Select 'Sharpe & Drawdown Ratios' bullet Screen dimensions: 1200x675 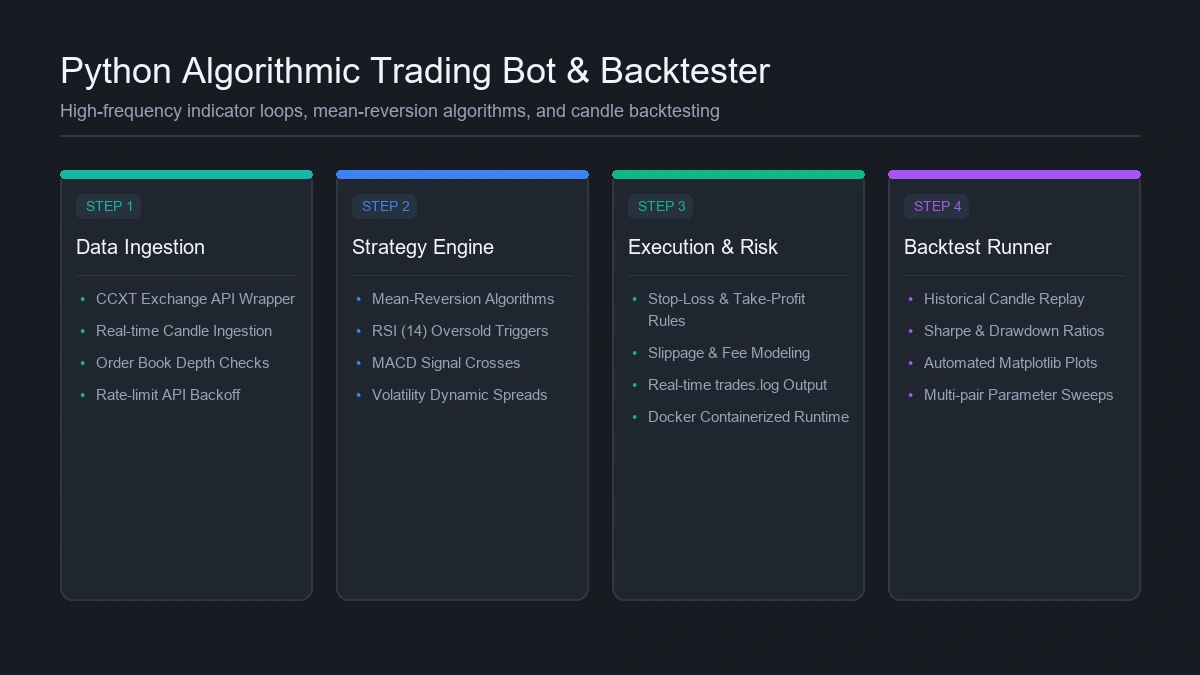click(x=1014, y=331)
